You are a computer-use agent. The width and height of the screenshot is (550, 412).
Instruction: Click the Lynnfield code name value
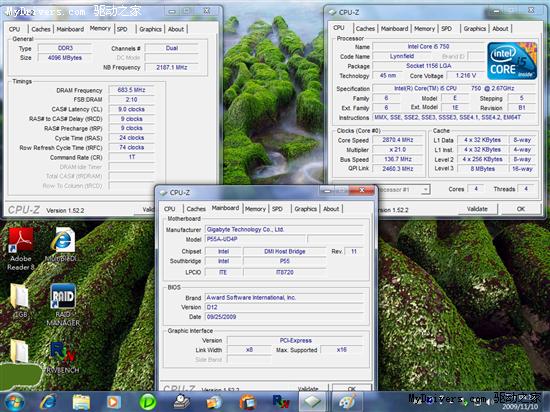[402, 56]
